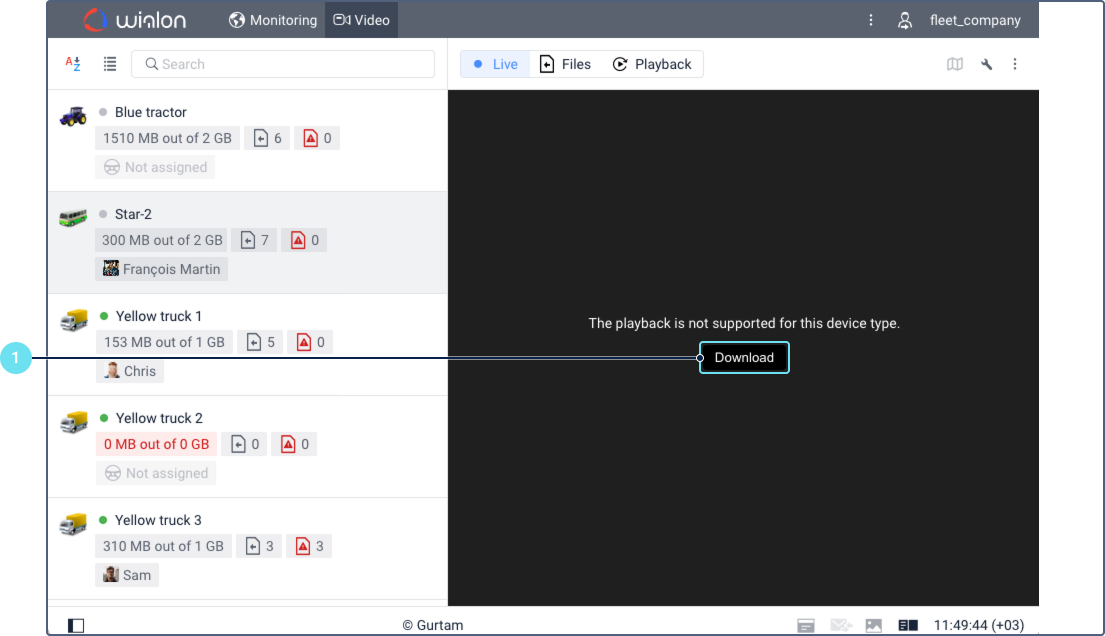Open the wrench settings icon
1105x636 pixels.
(986, 64)
